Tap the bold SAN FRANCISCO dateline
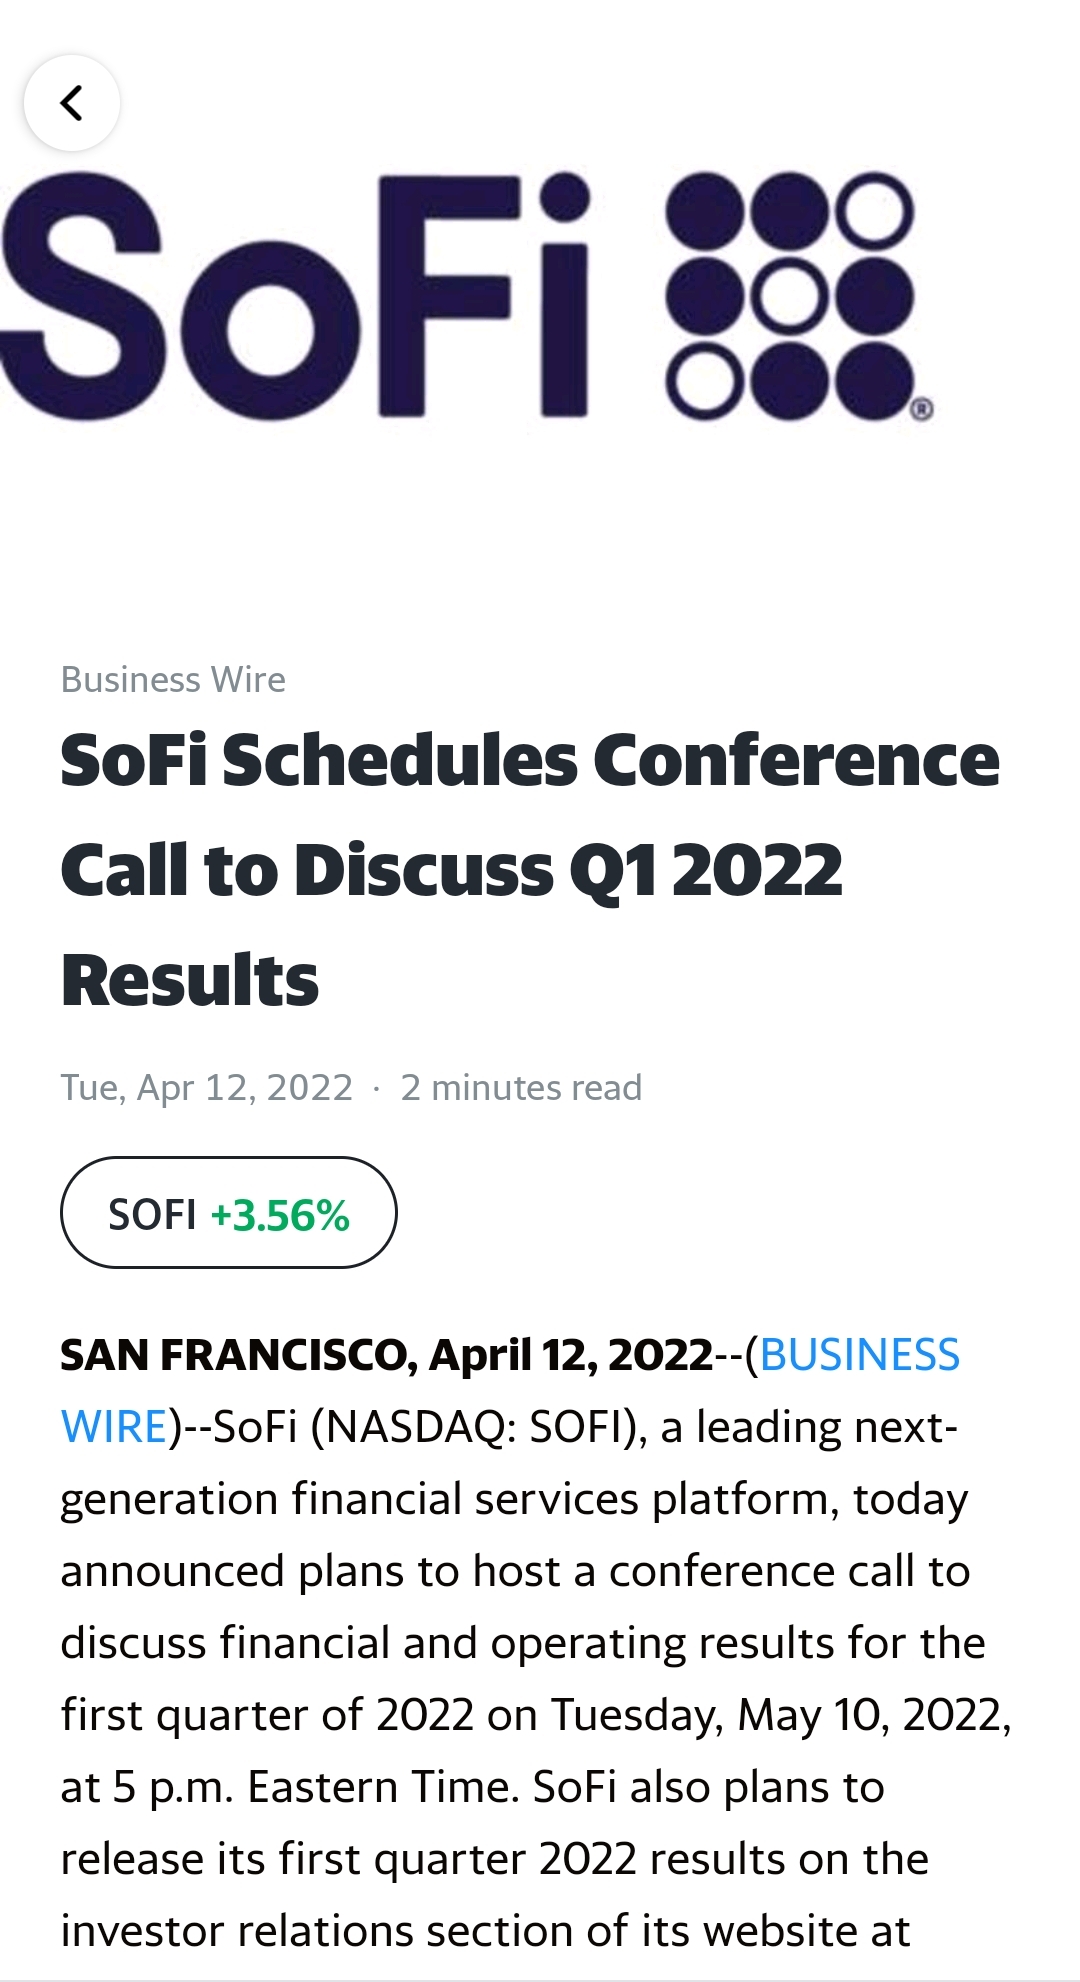Viewport: 1080px width, 1982px height. click(x=386, y=1355)
